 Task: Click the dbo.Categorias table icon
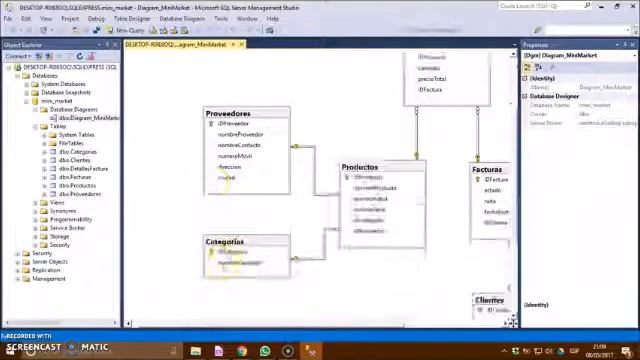[x=53, y=152]
